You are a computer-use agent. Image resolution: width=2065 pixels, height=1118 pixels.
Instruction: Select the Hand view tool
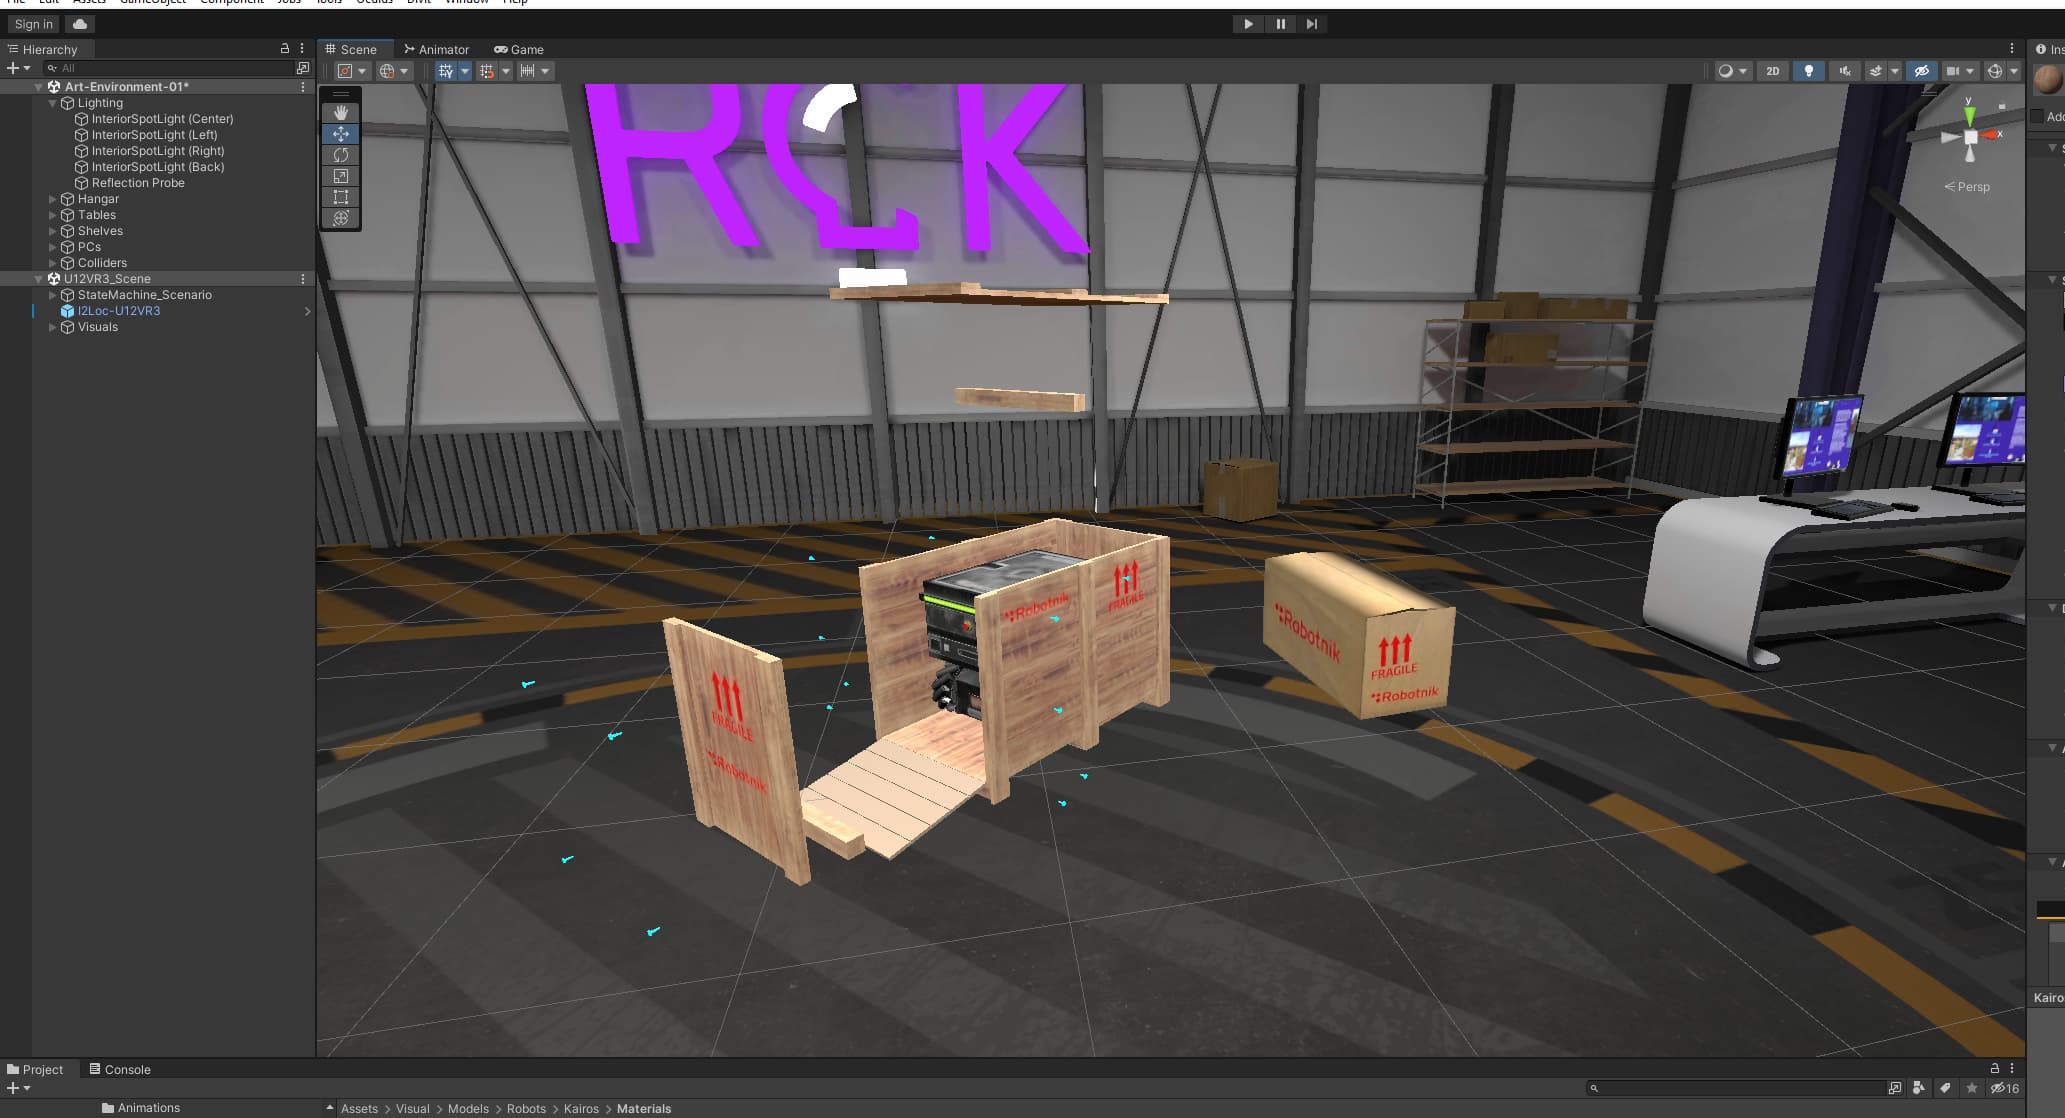point(341,113)
